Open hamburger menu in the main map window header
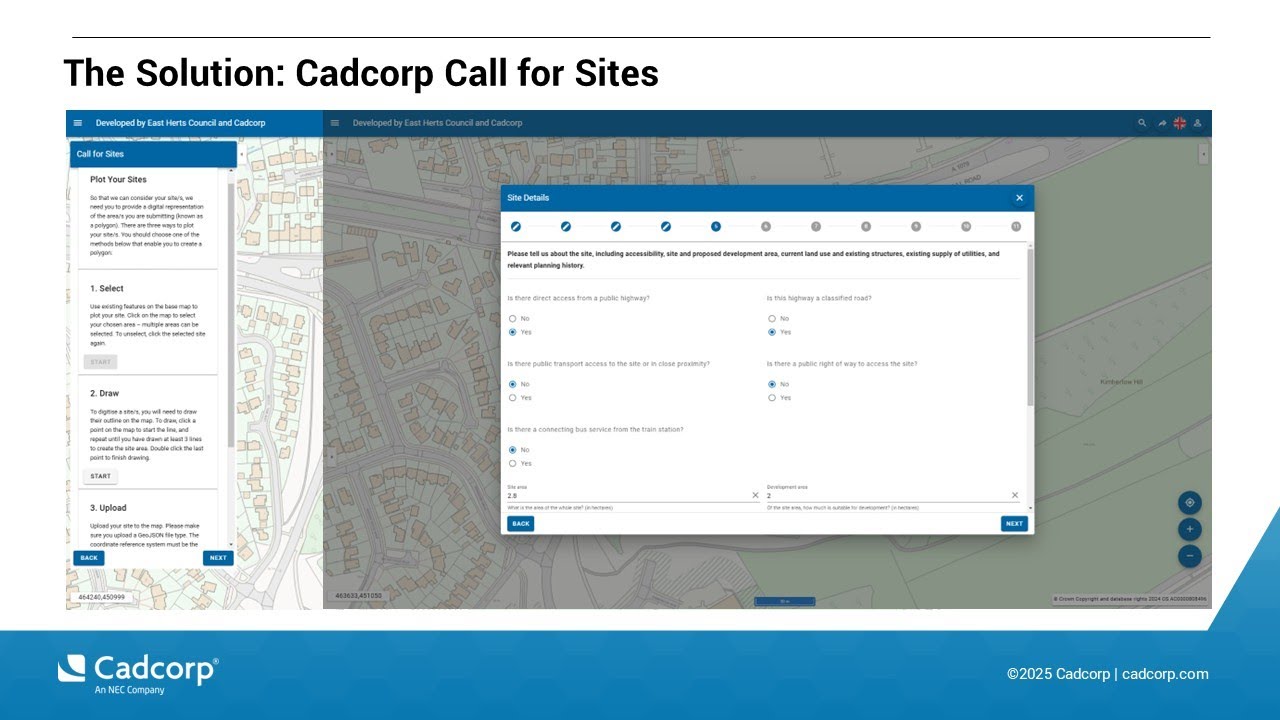This screenshot has height=720, width=1280. tap(335, 123)
